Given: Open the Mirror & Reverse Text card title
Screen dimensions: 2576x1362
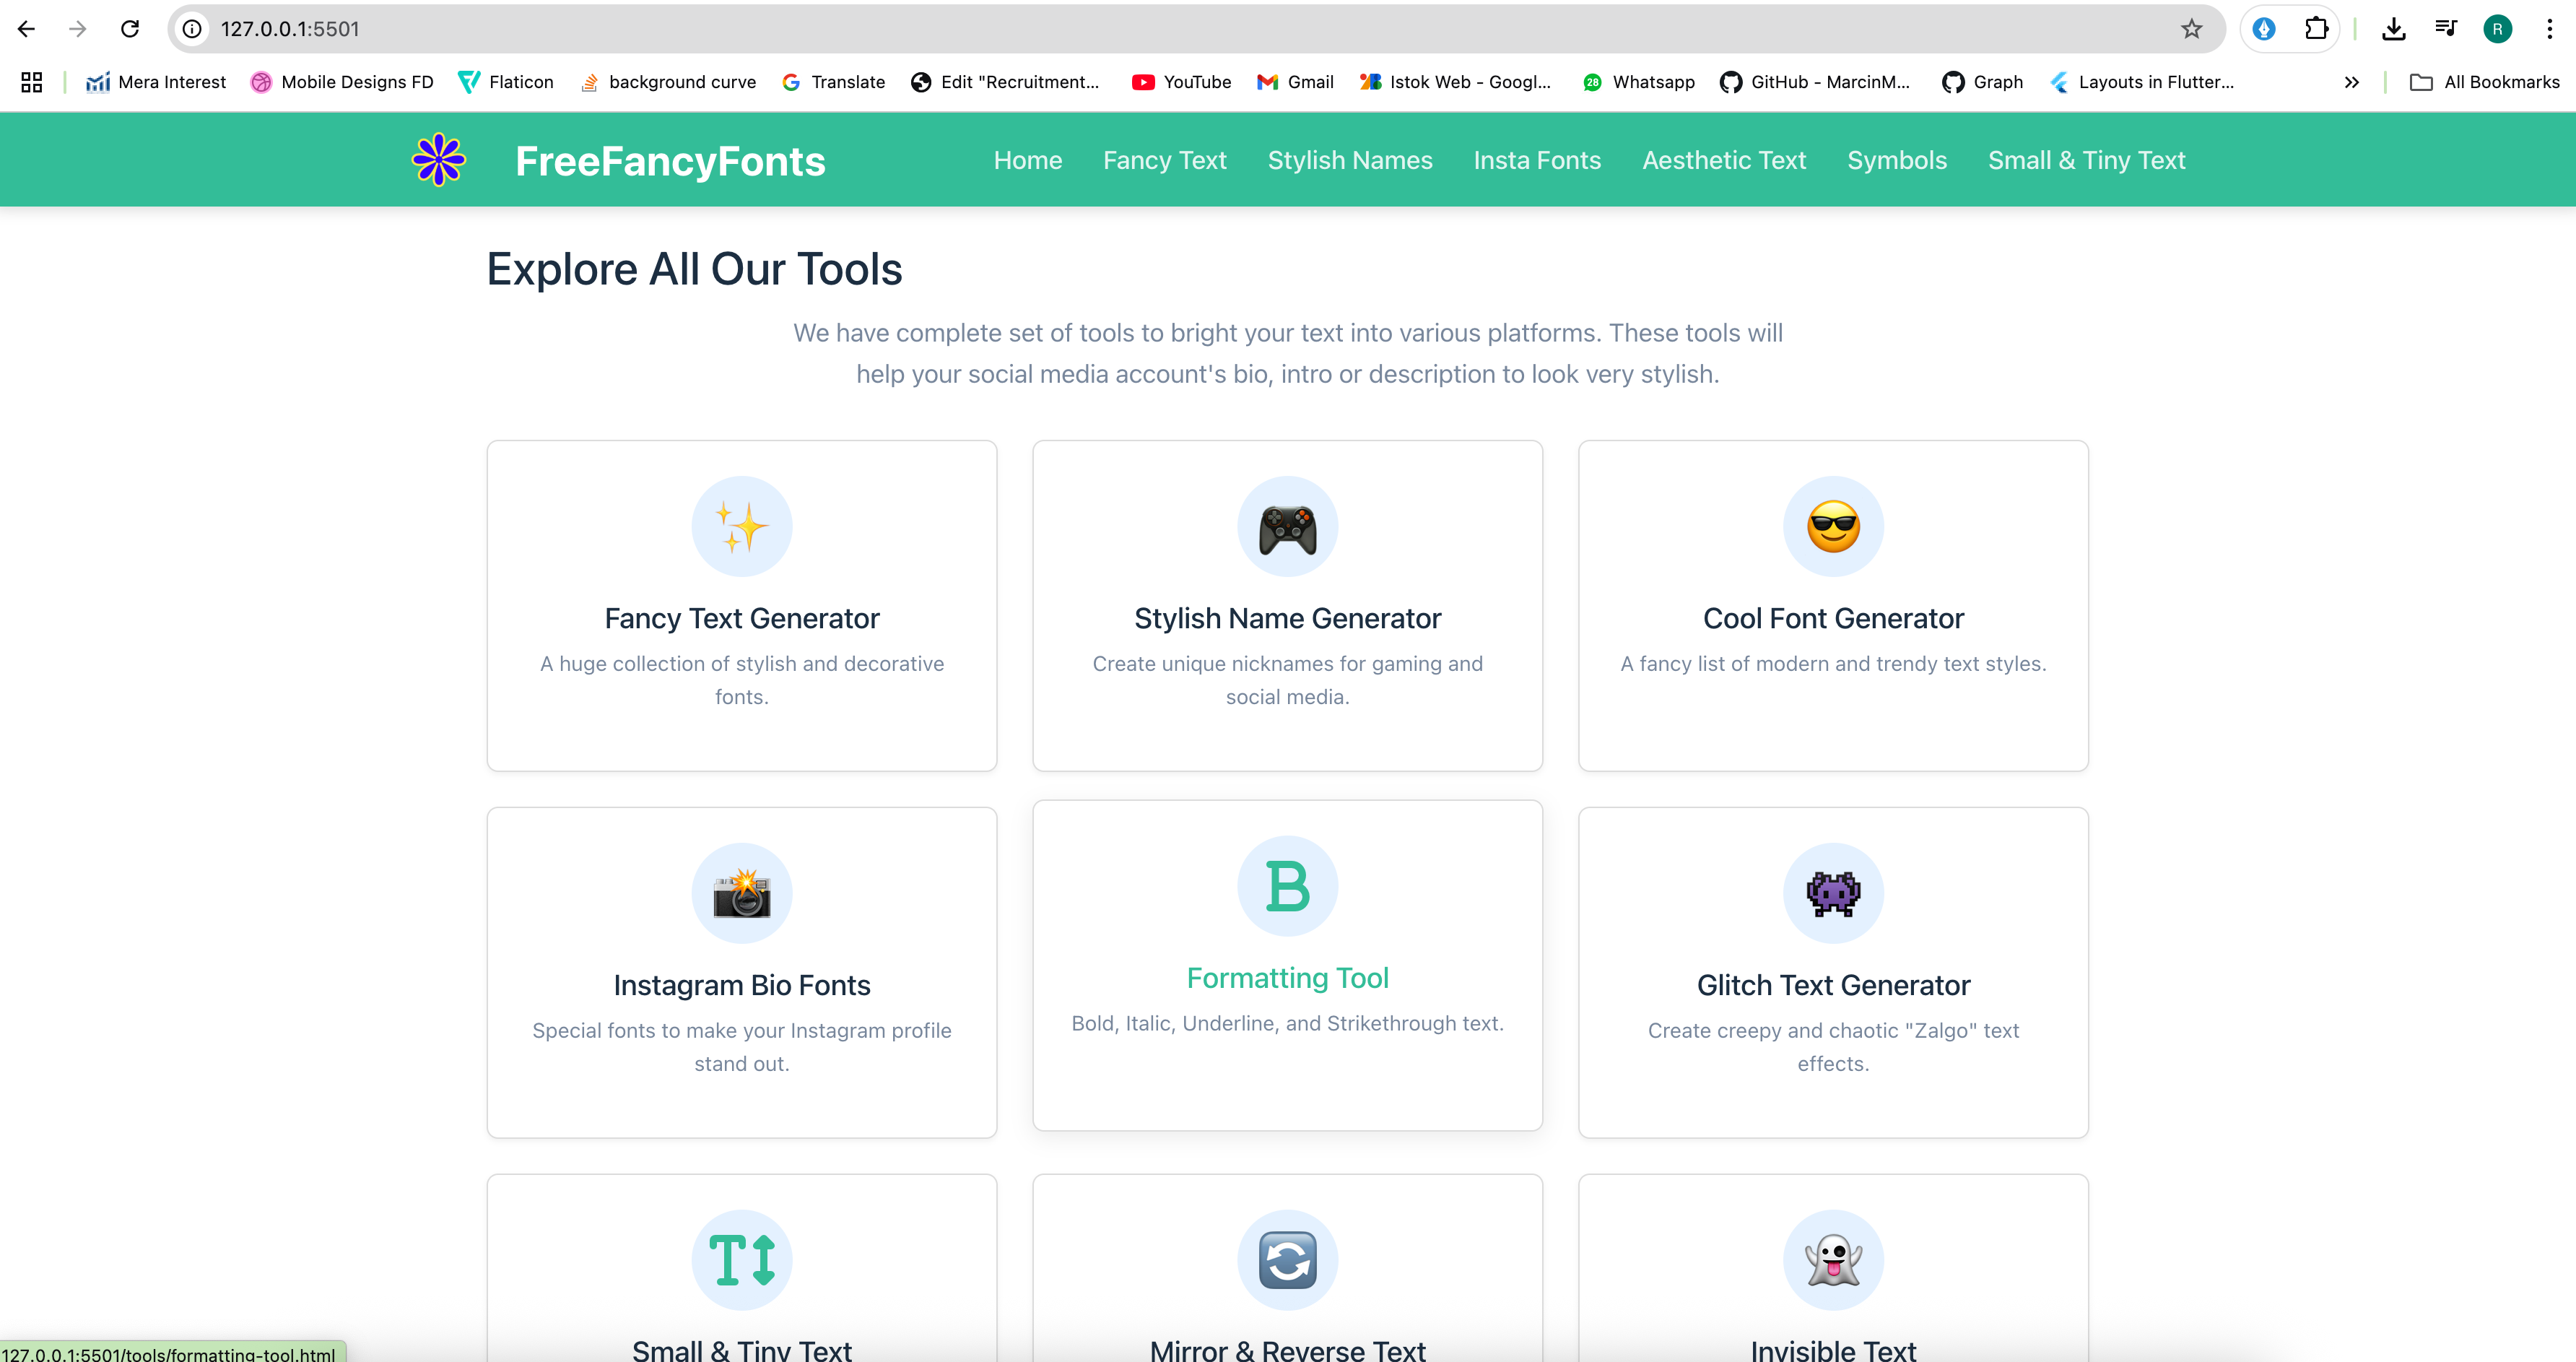Looking at the screenshot, I should pyautogui.click(x=1288, y=1350).
